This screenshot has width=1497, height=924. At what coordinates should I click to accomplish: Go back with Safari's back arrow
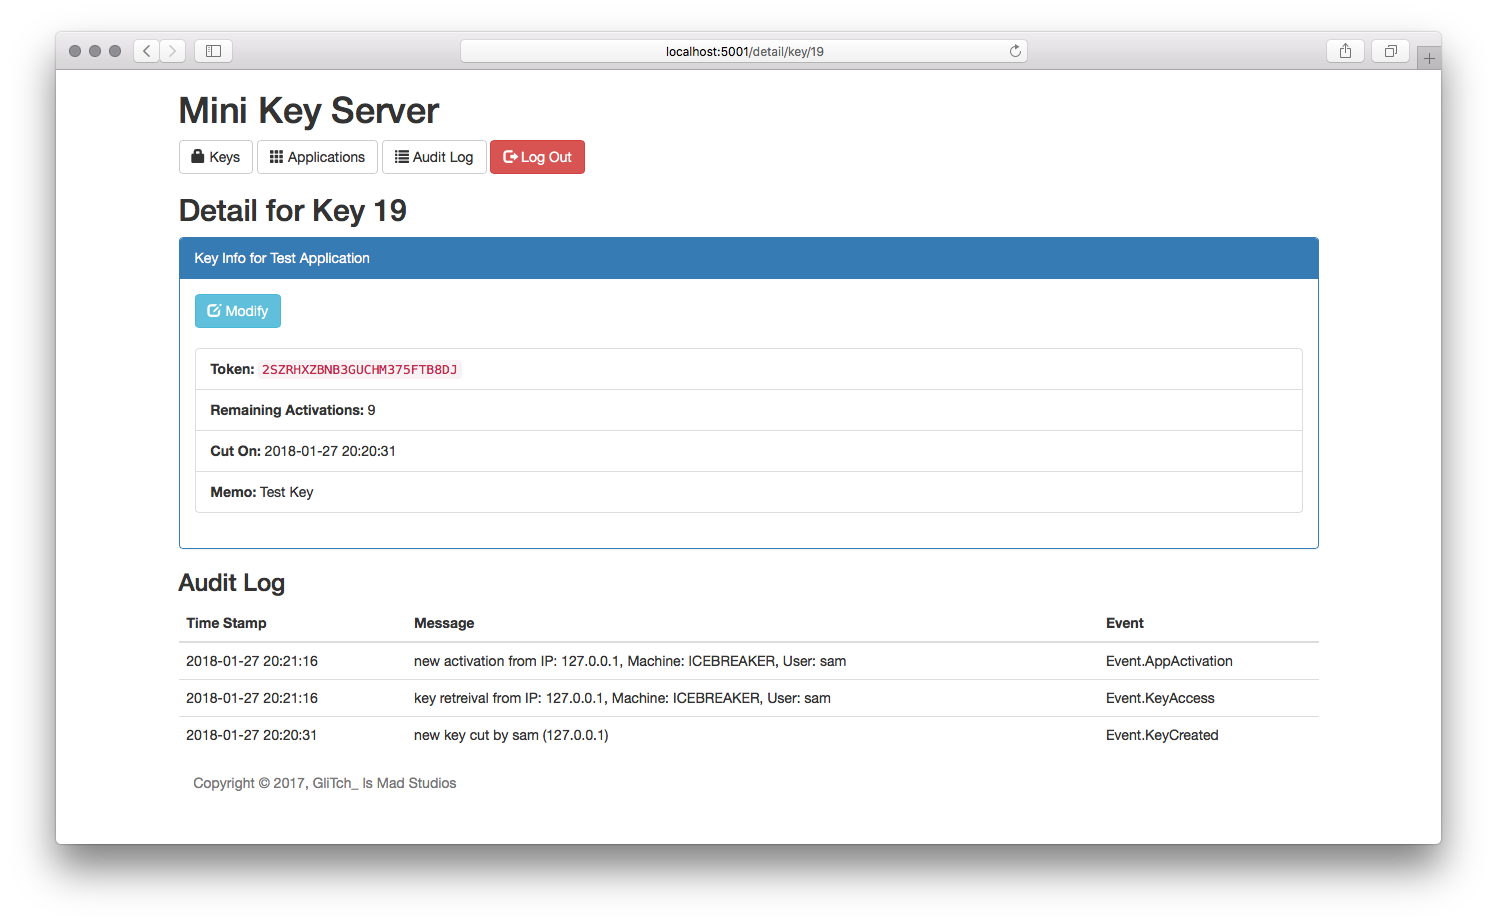146,51
